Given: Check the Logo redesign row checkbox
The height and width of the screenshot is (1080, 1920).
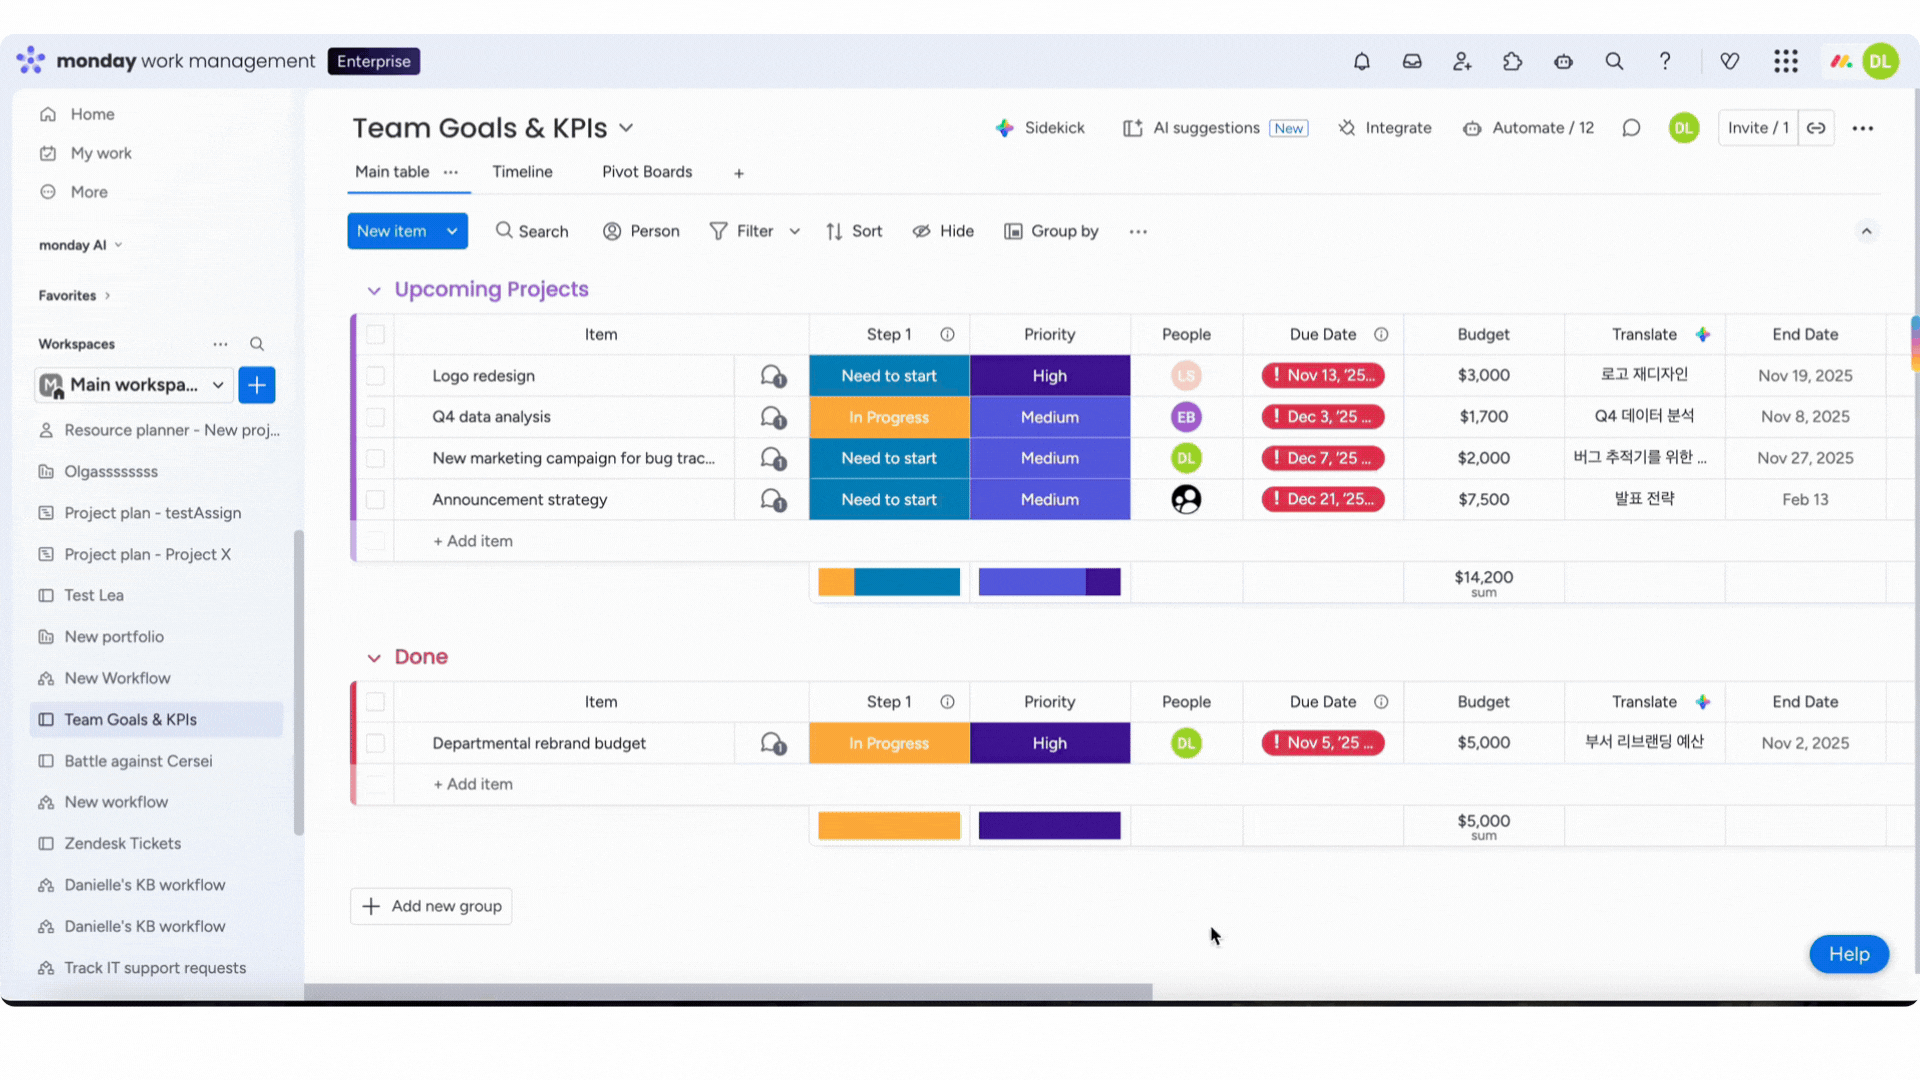Looking at the screenshot, I should (375, 376).
